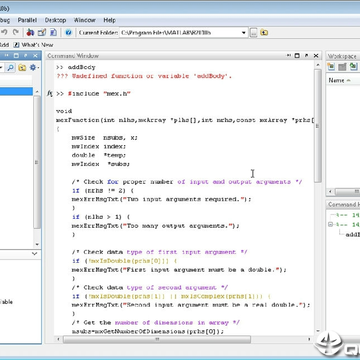Click the '#include "mex.h"' prompt line

point(93,94)
